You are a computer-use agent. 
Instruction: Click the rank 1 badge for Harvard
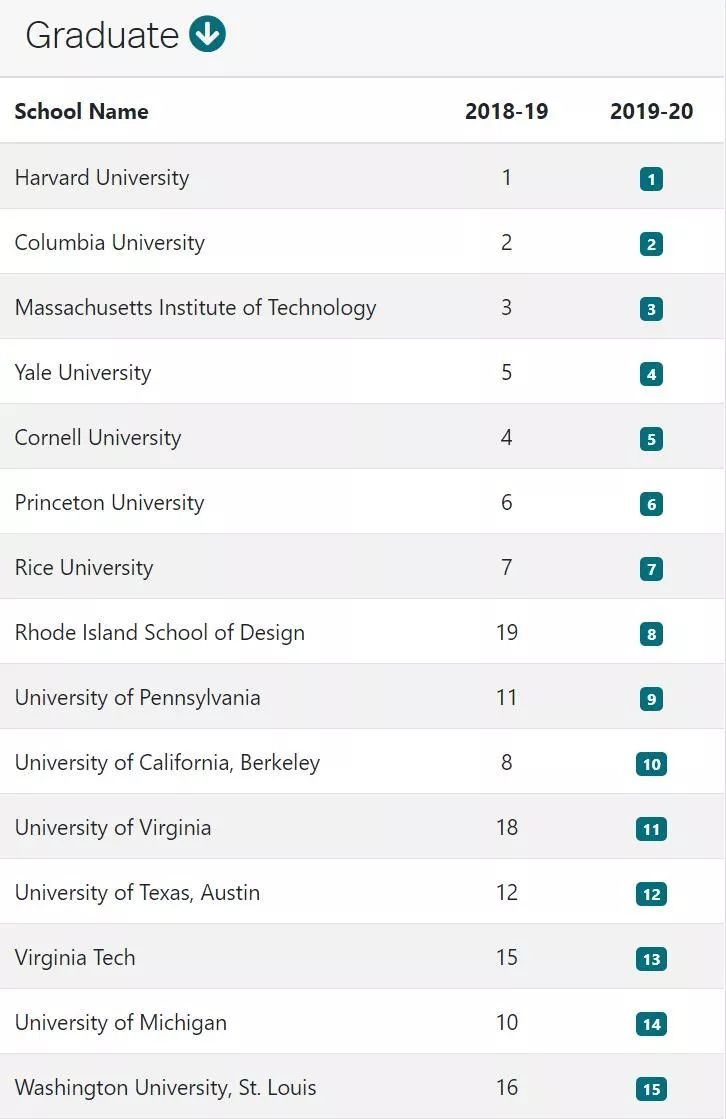(651, 178)
